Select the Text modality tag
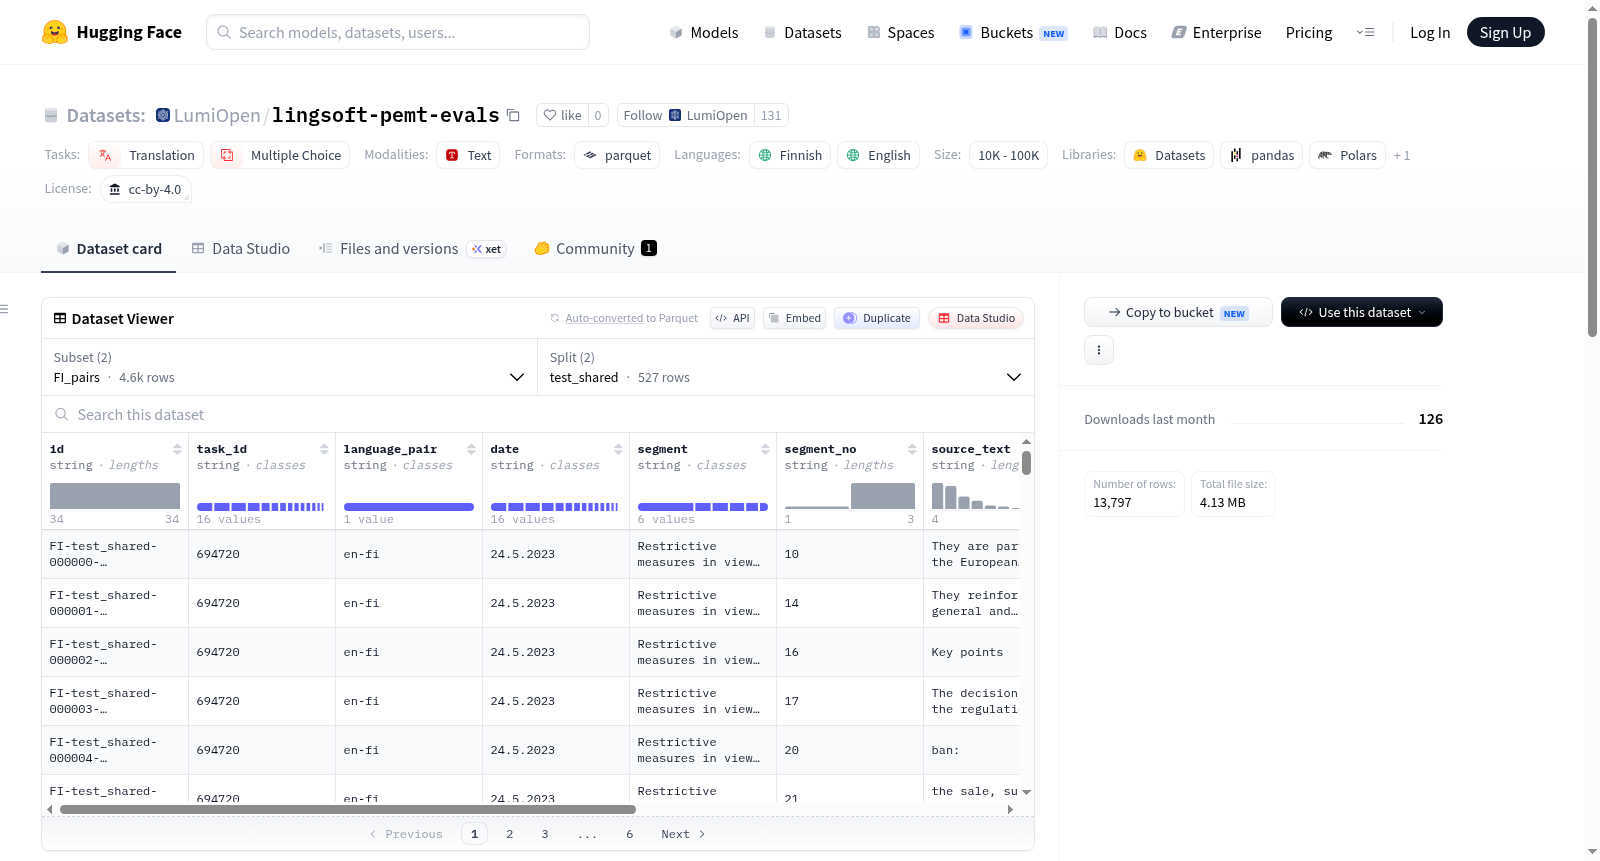 469,155
